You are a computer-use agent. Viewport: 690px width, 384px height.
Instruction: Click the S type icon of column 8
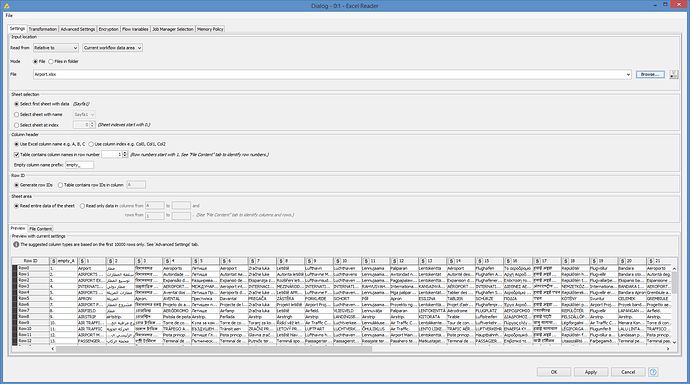[281, 261]
